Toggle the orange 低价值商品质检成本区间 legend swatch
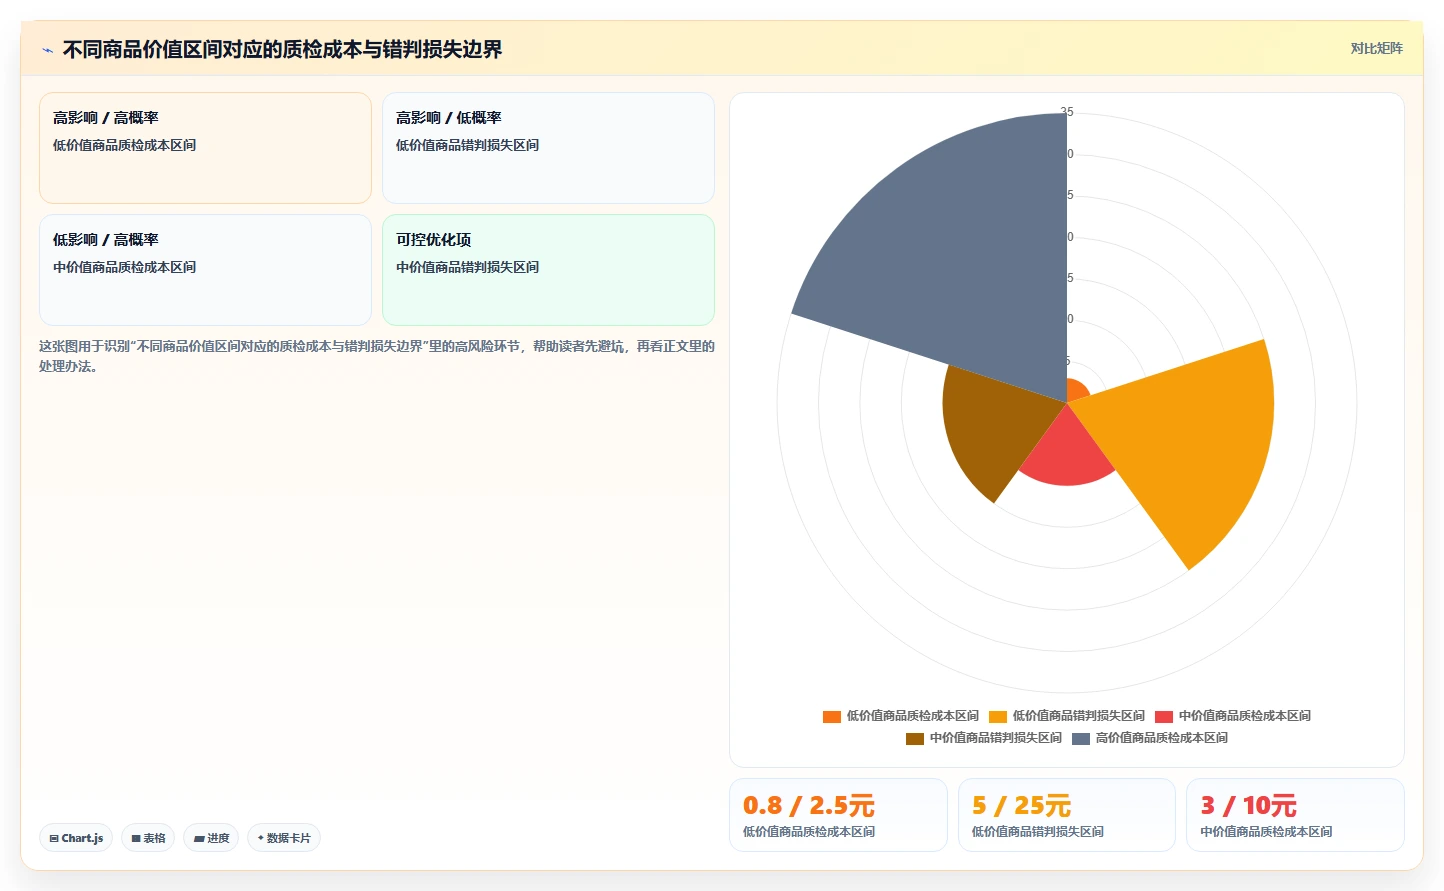 coord(831,716)
